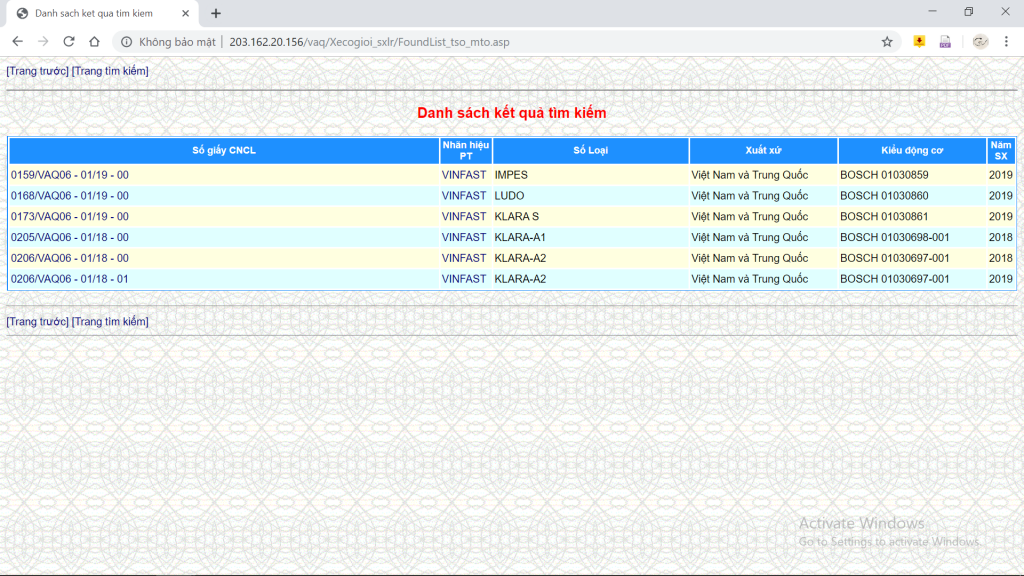Click VINFAST in the KLARA S row
Image resolution: width=1024 pixels, height=576 pixels.
pos(464,217)
